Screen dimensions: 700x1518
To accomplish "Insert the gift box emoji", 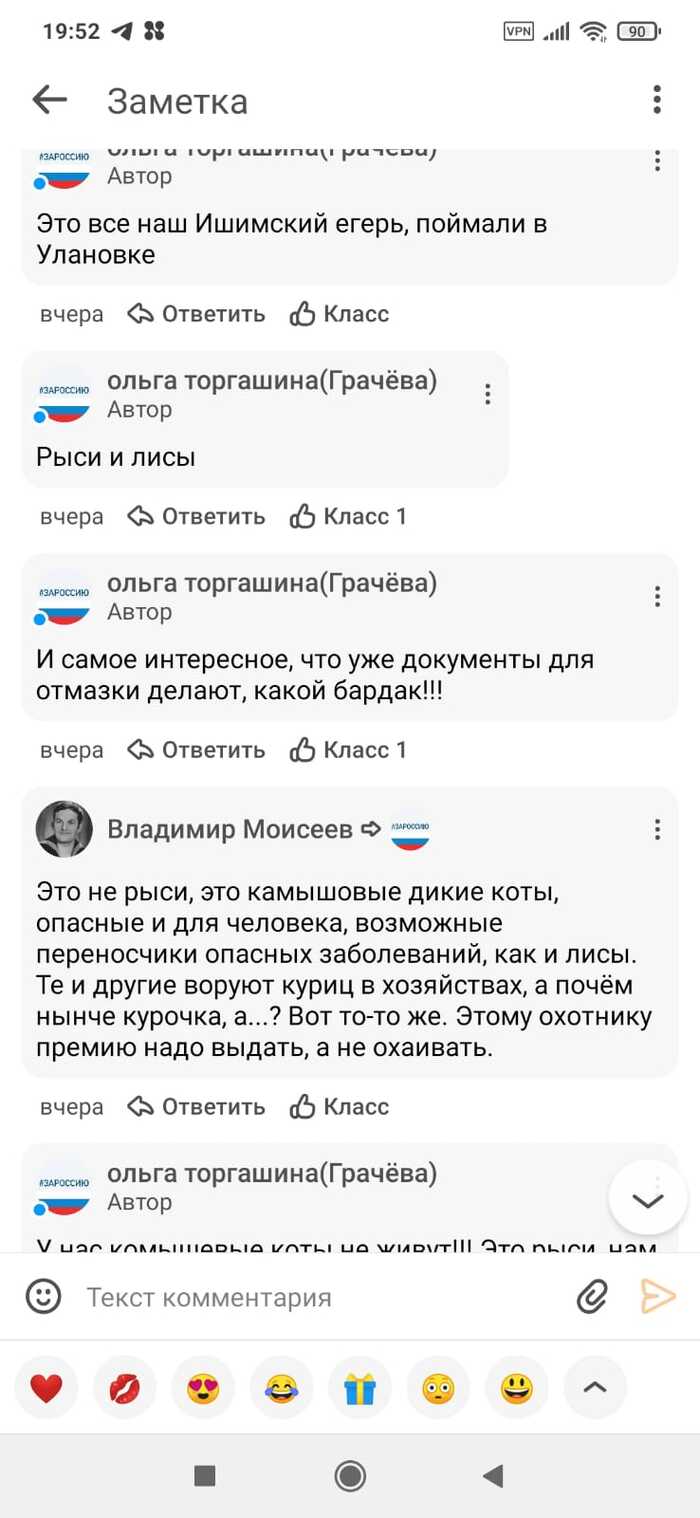I will [x=359, y=1387].
